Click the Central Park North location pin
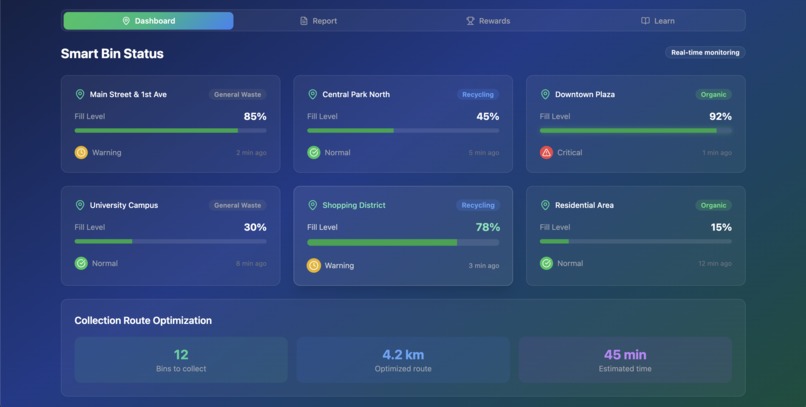Image resolution: width=806 pixels, height=407 pixels. [x=313, y=95]
